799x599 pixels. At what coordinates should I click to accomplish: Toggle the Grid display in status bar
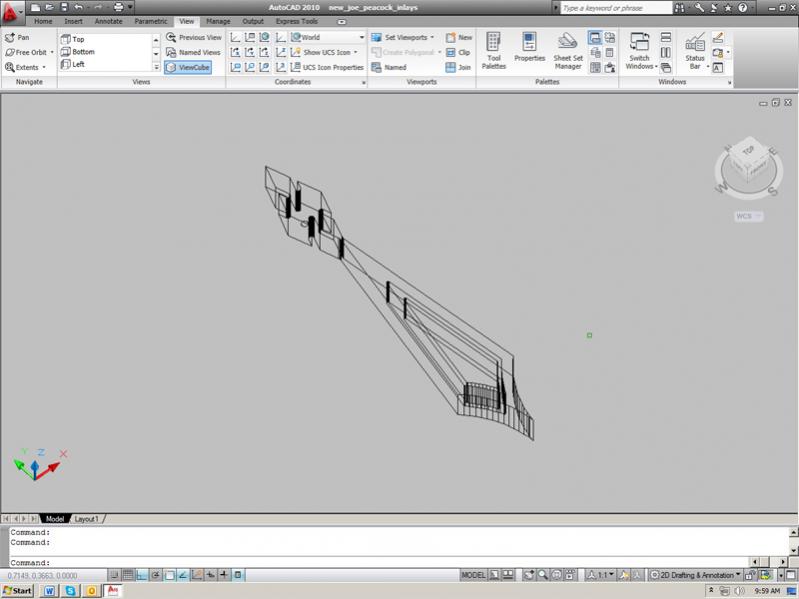(x=128, y=575)
